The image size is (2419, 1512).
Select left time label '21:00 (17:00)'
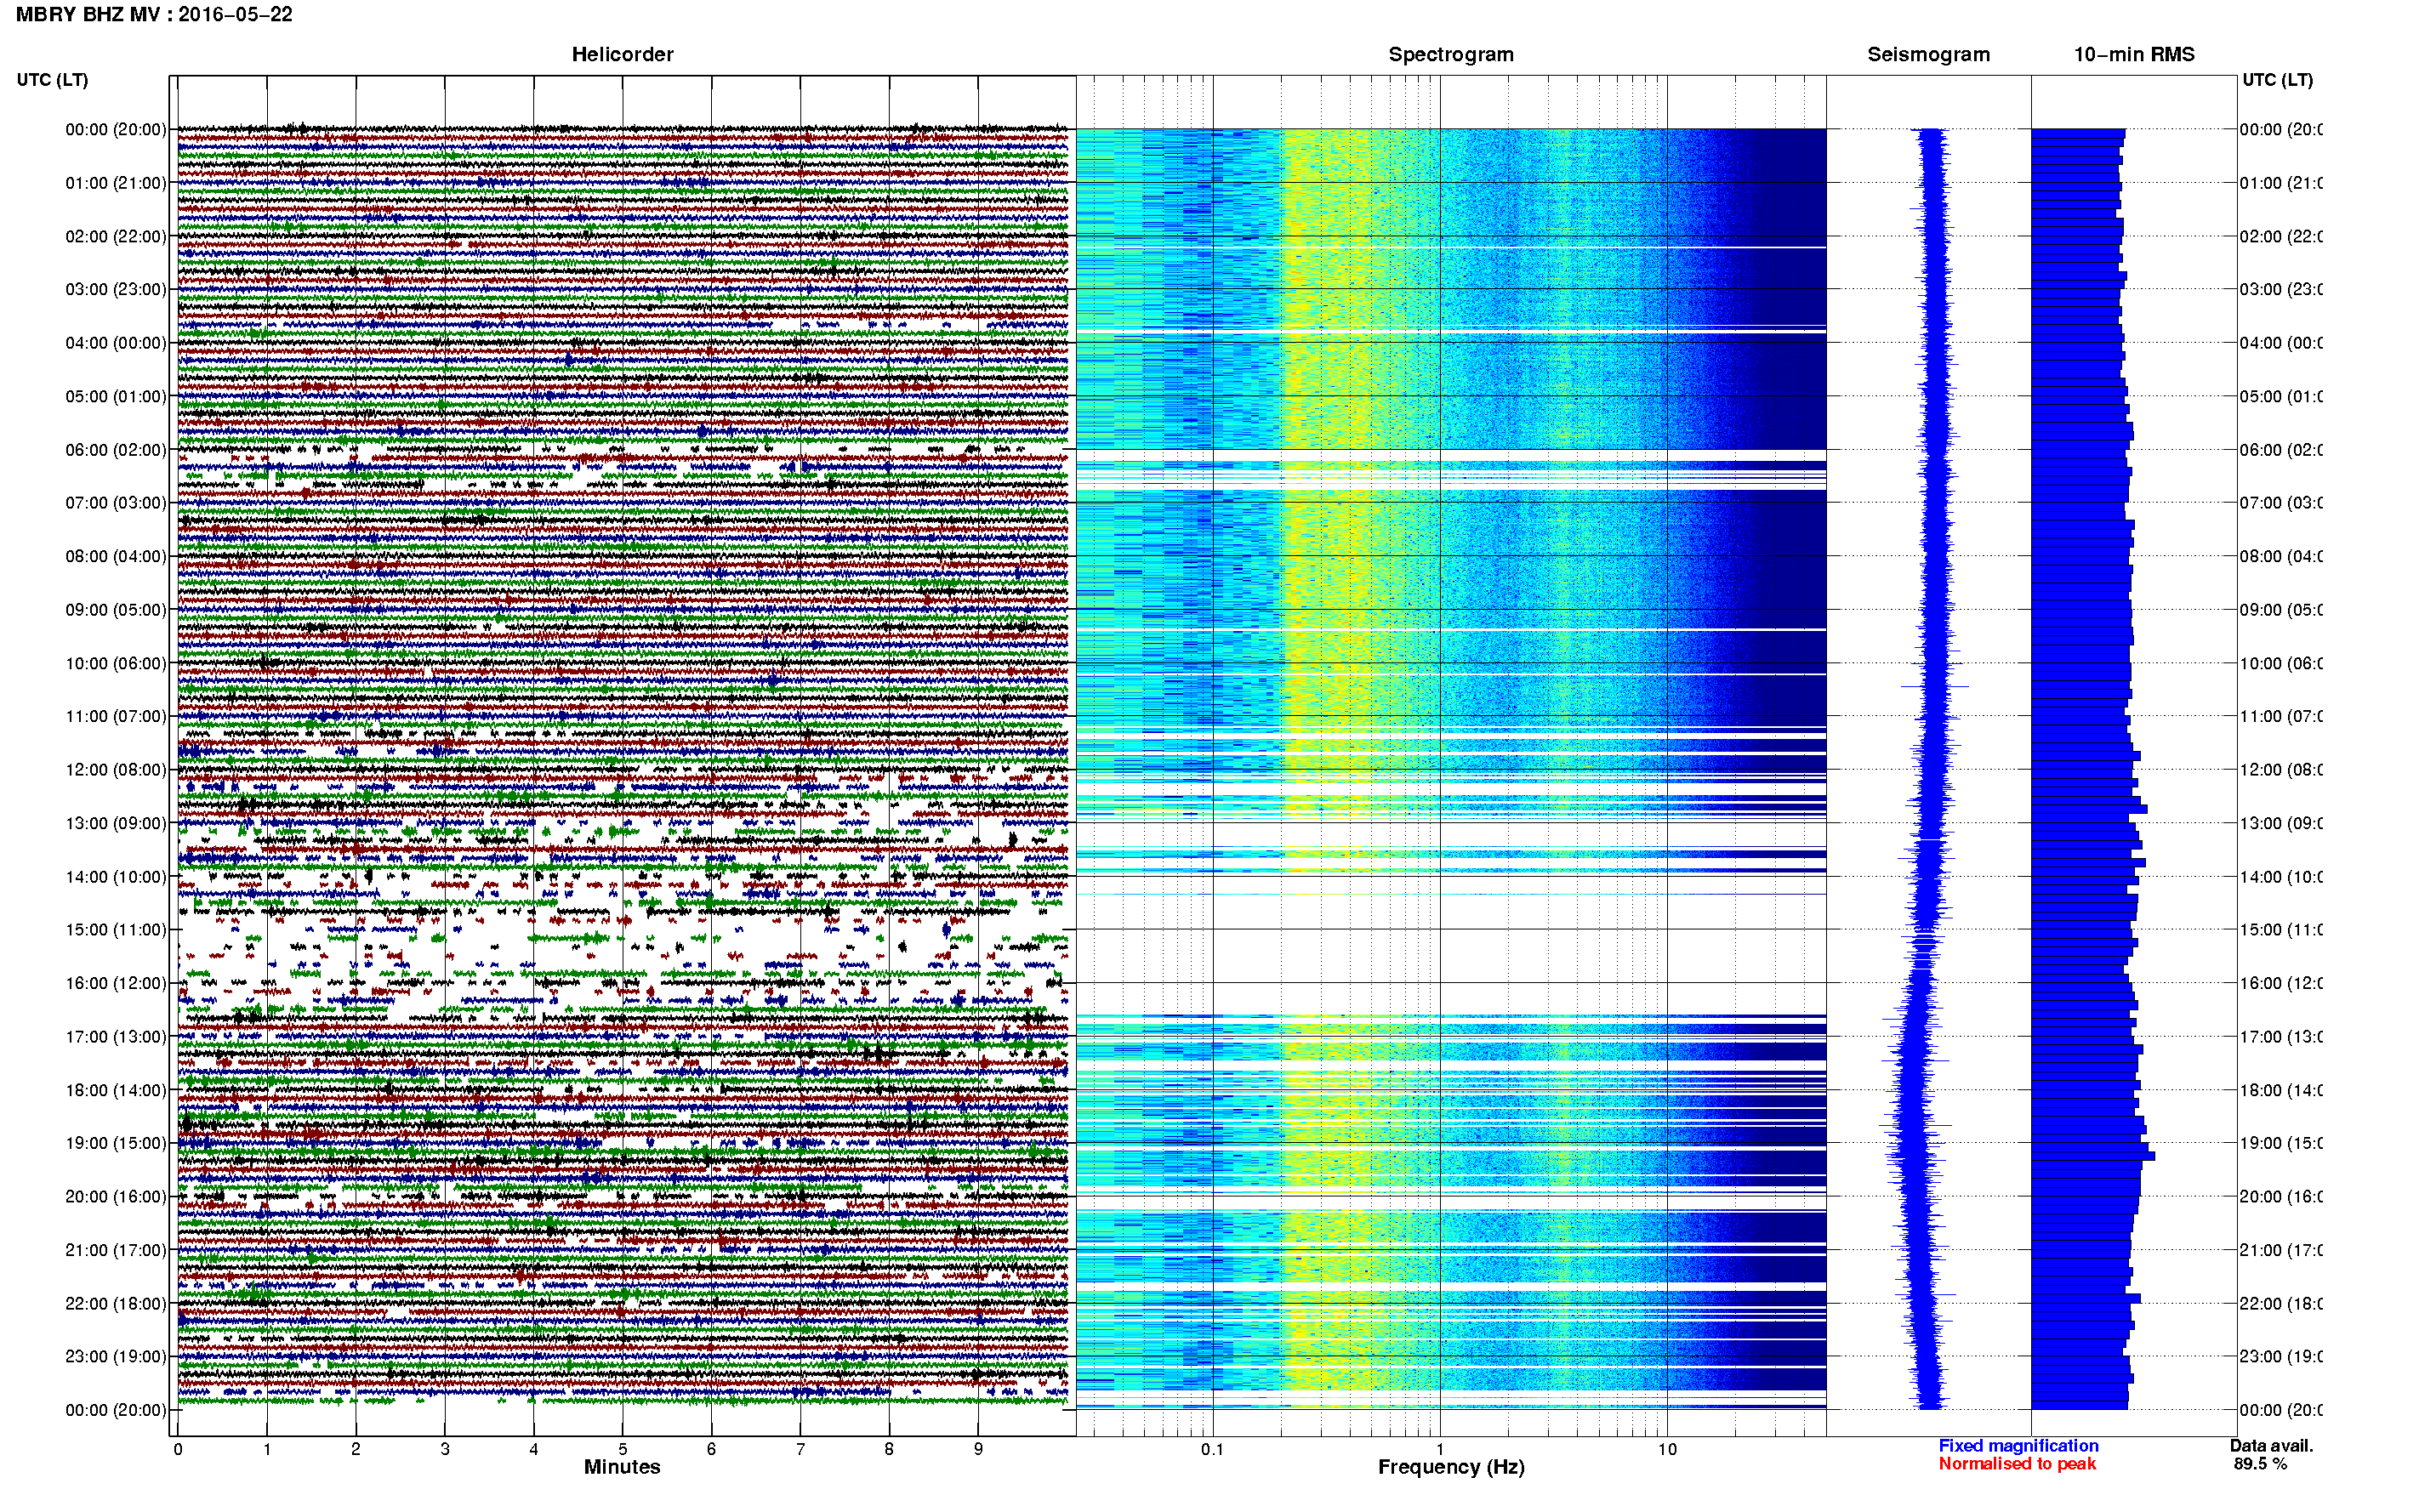point(116,1250)
